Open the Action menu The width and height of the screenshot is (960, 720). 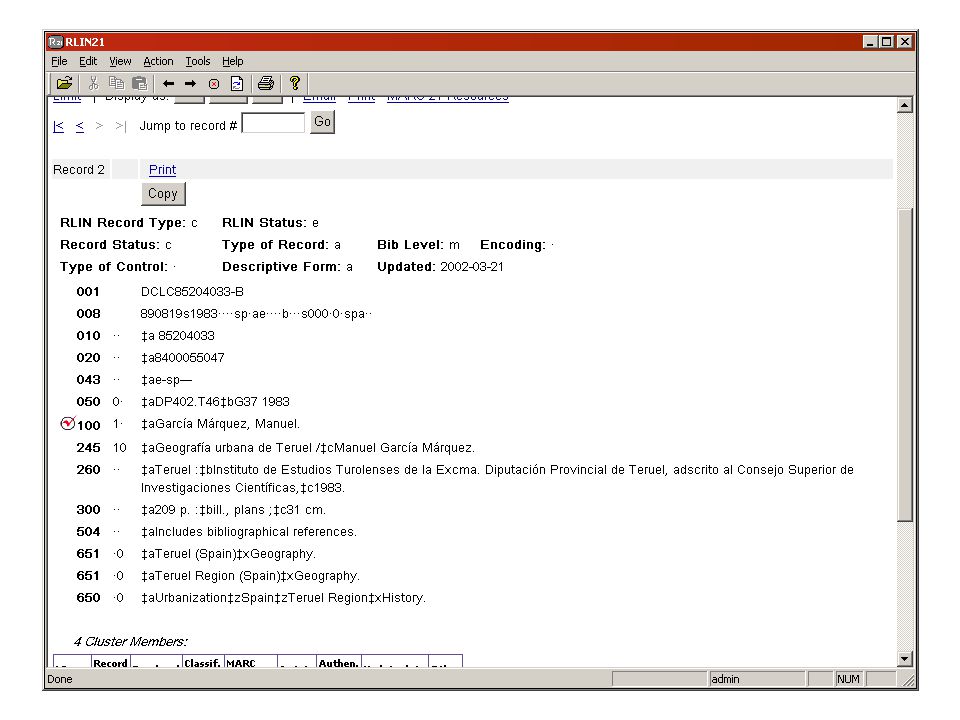pyautogui.click(x=158, y=61)
